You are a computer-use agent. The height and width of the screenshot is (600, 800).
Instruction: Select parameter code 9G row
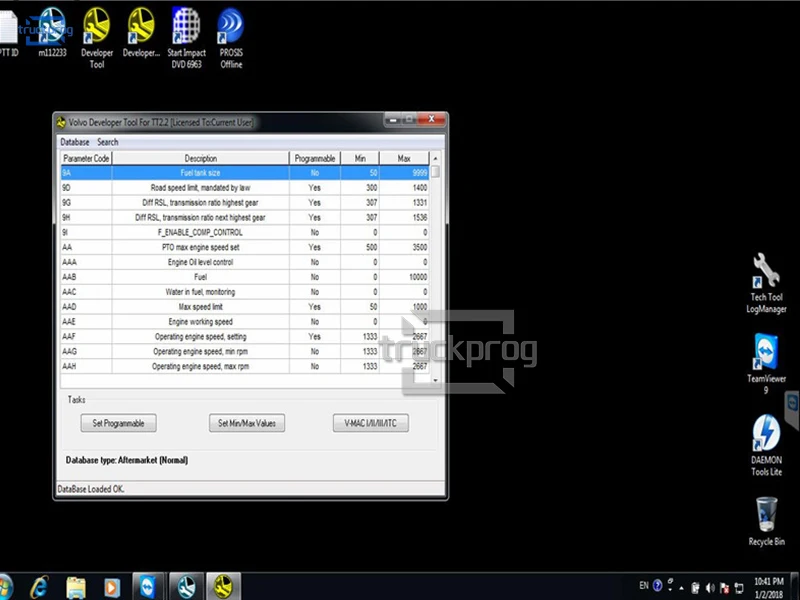245,203
